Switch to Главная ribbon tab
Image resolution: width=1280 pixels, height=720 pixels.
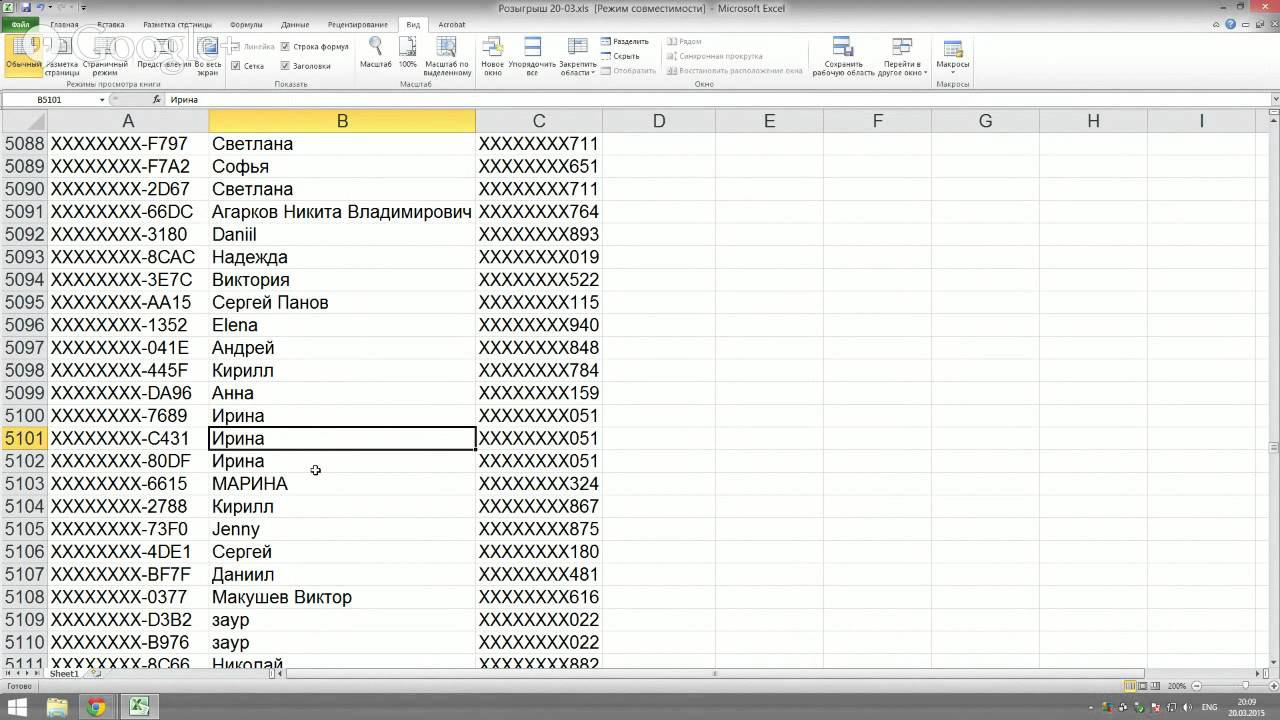64,24
